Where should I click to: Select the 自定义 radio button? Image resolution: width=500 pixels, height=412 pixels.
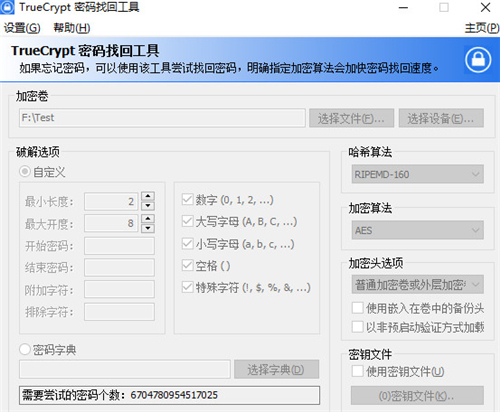tap(25, 172)
